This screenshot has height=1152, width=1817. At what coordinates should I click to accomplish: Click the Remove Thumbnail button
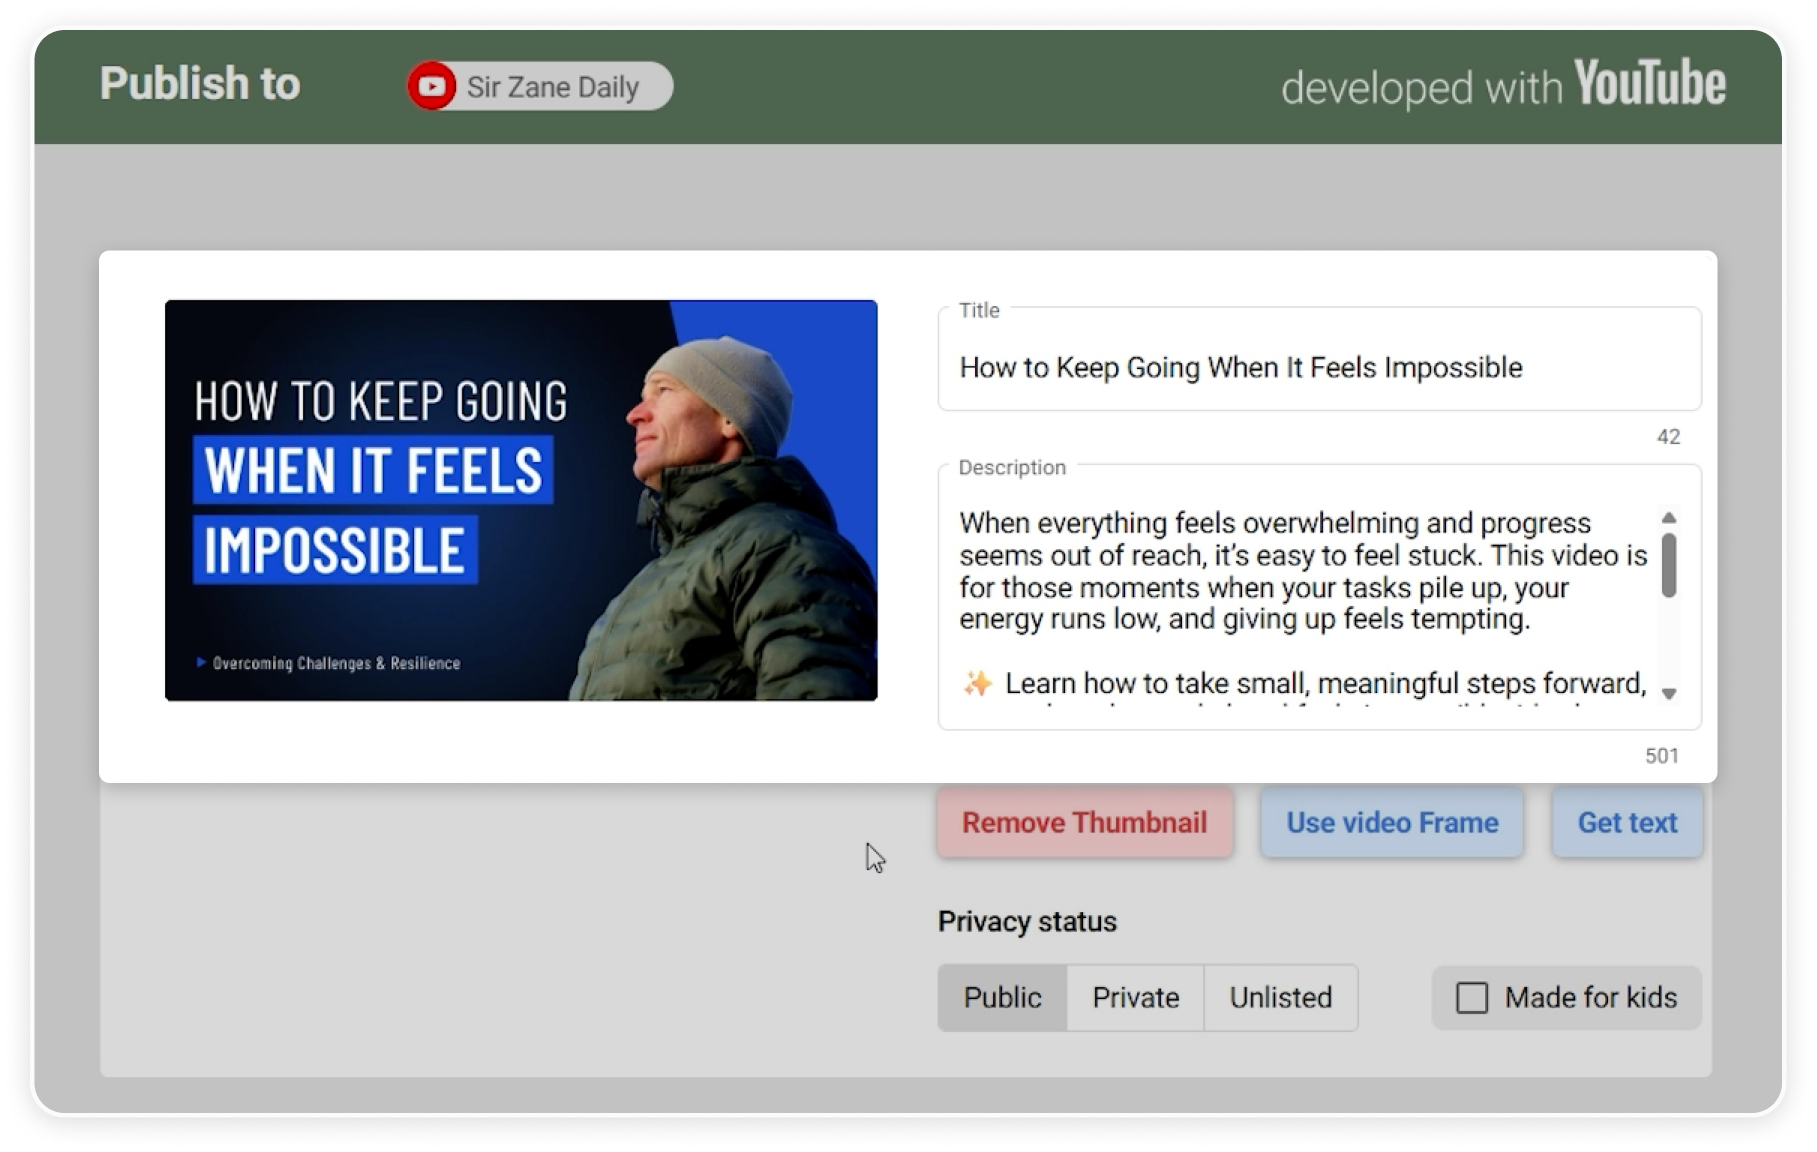tap(1084, 822)
